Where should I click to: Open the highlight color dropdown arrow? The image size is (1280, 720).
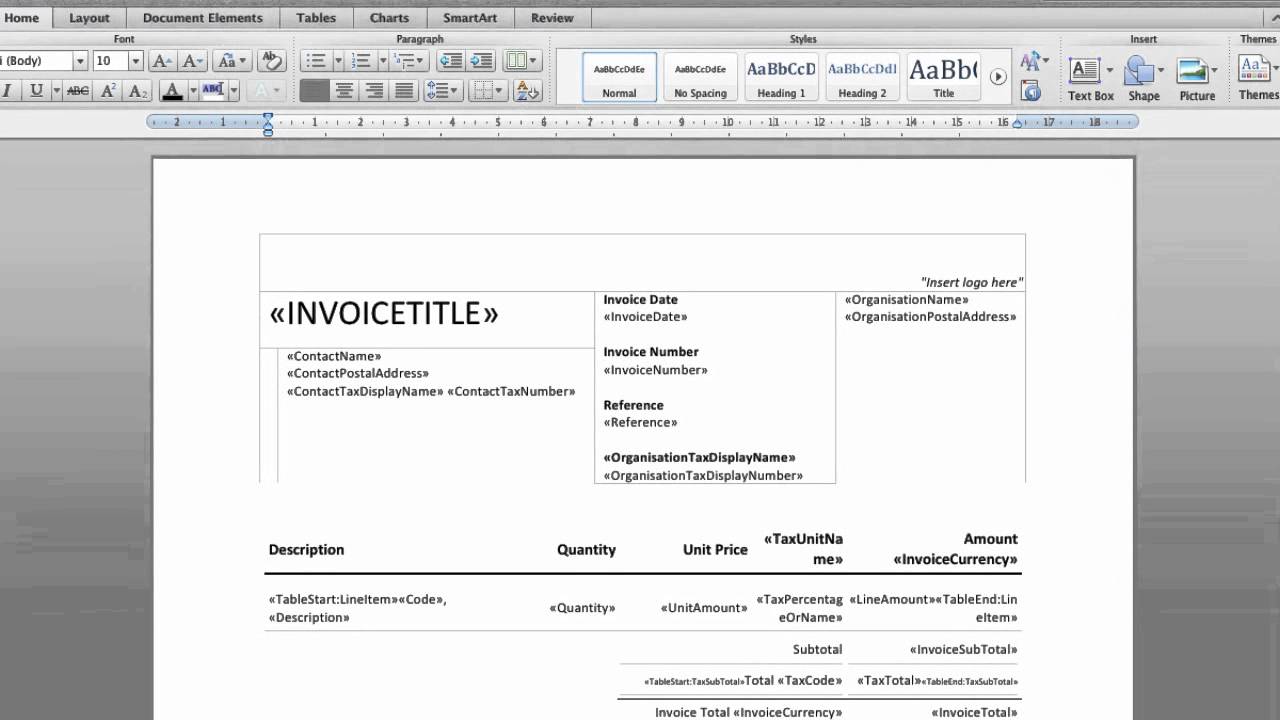pos(234,91)
